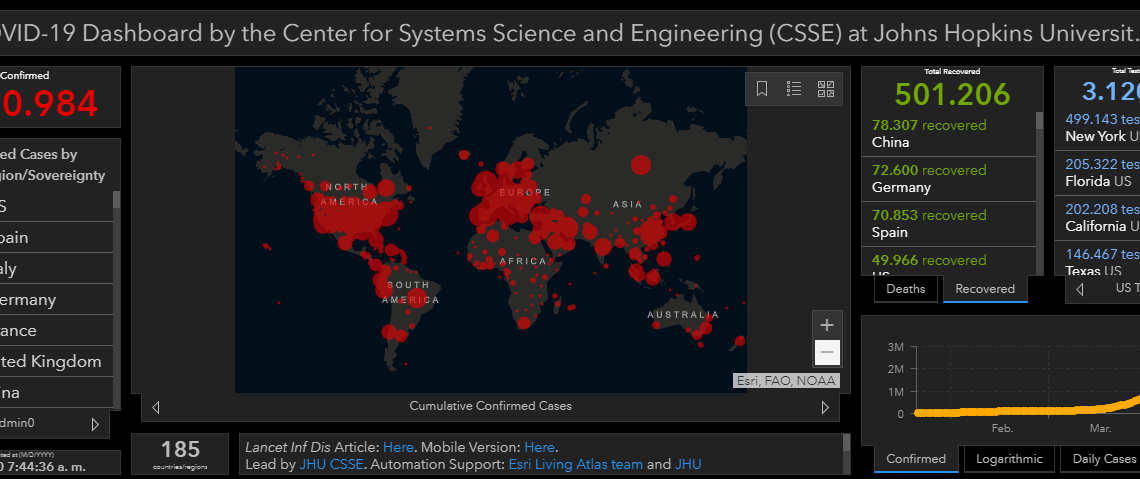Open the Esri Living Atlas team link
Viewport: 1140px width, 479px height.
(x=576, y=464)
